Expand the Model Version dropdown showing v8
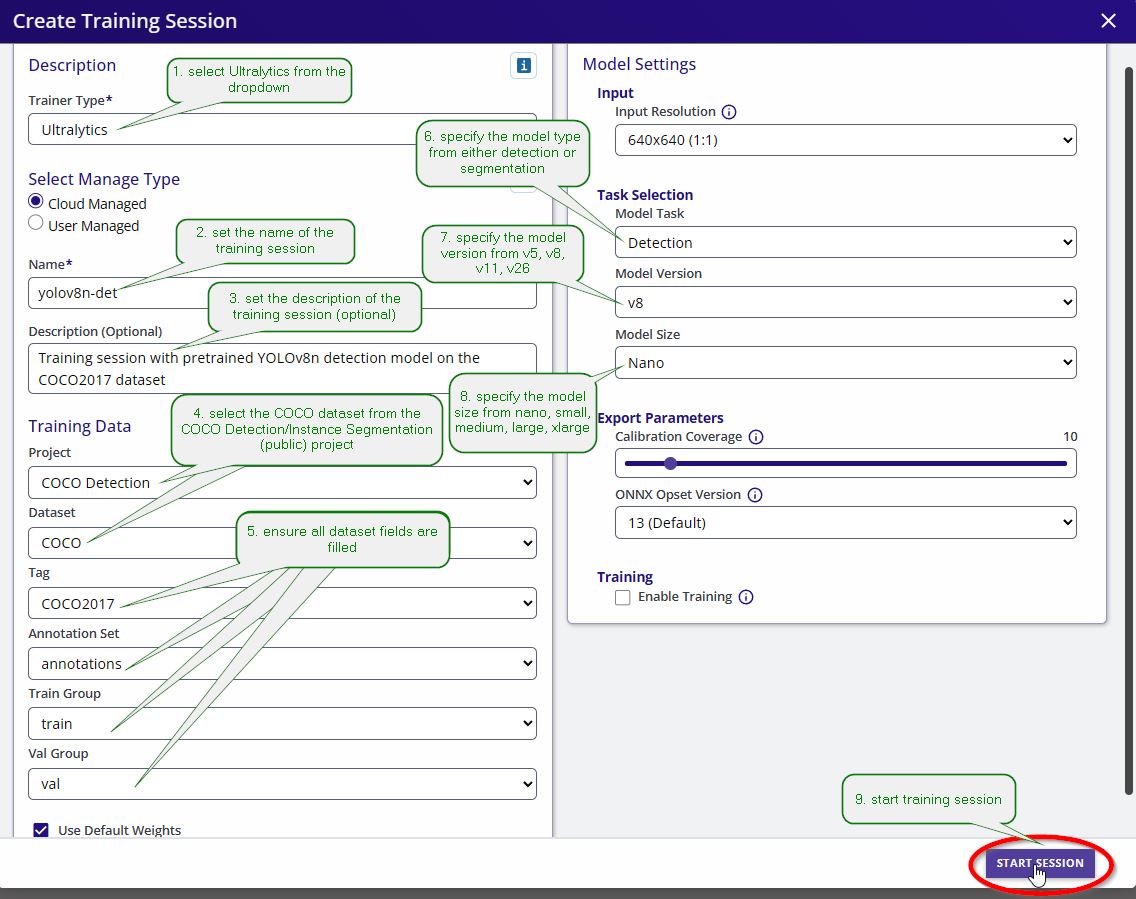This screenshot has width=1136, height=899. 845,303
